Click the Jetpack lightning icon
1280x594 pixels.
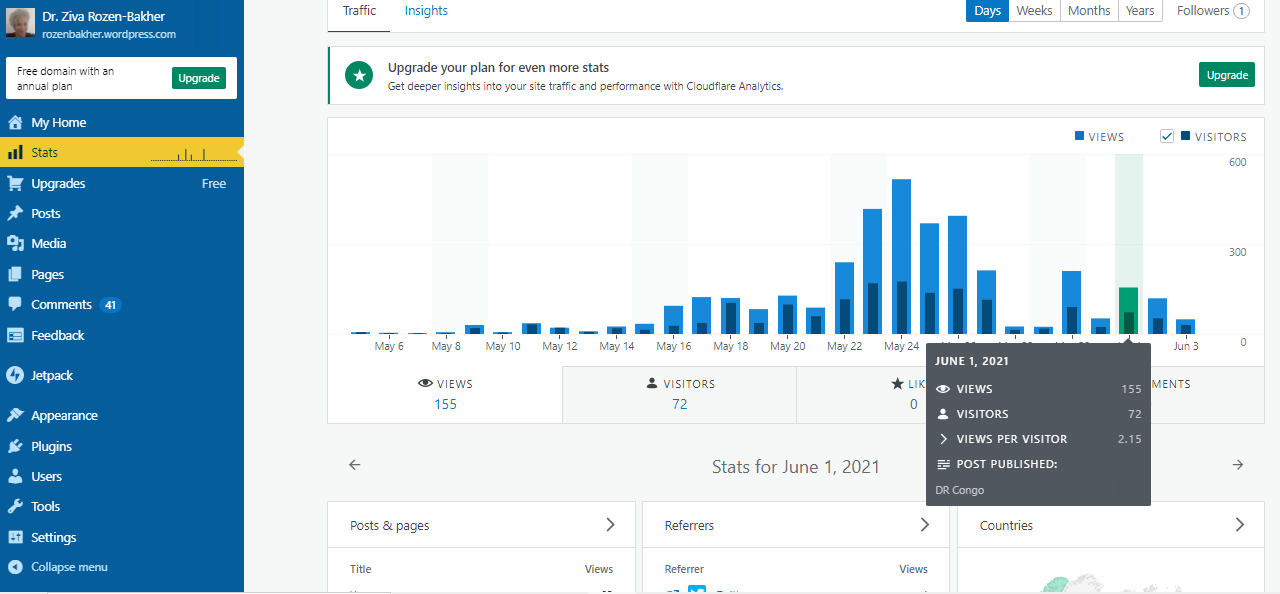point(15,375)
